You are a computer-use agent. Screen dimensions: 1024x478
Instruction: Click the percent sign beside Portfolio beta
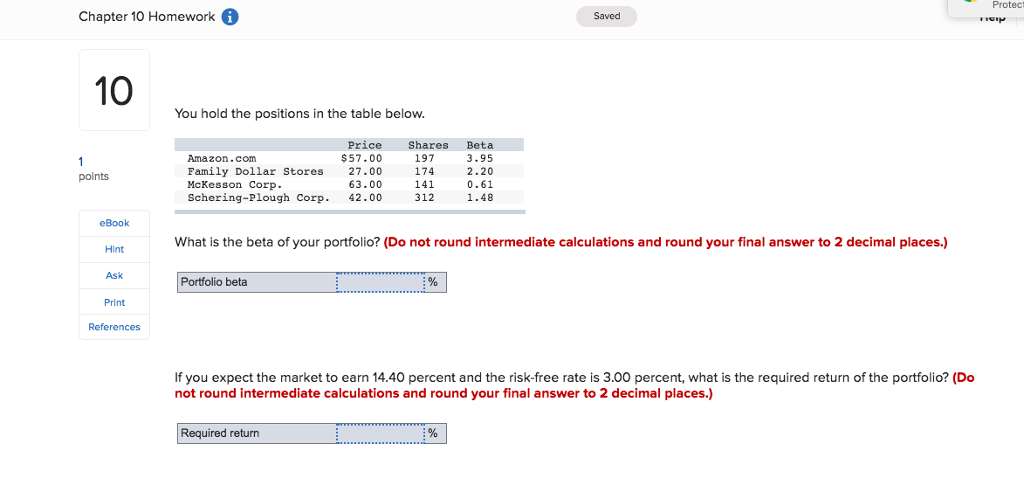click(434, 283)
